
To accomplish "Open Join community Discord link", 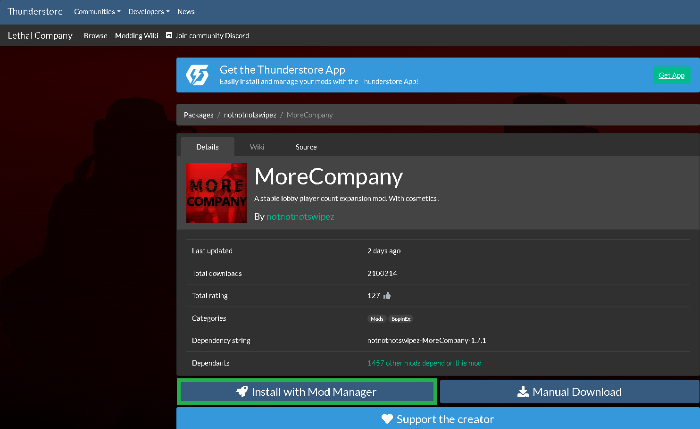I will [212, 36].
